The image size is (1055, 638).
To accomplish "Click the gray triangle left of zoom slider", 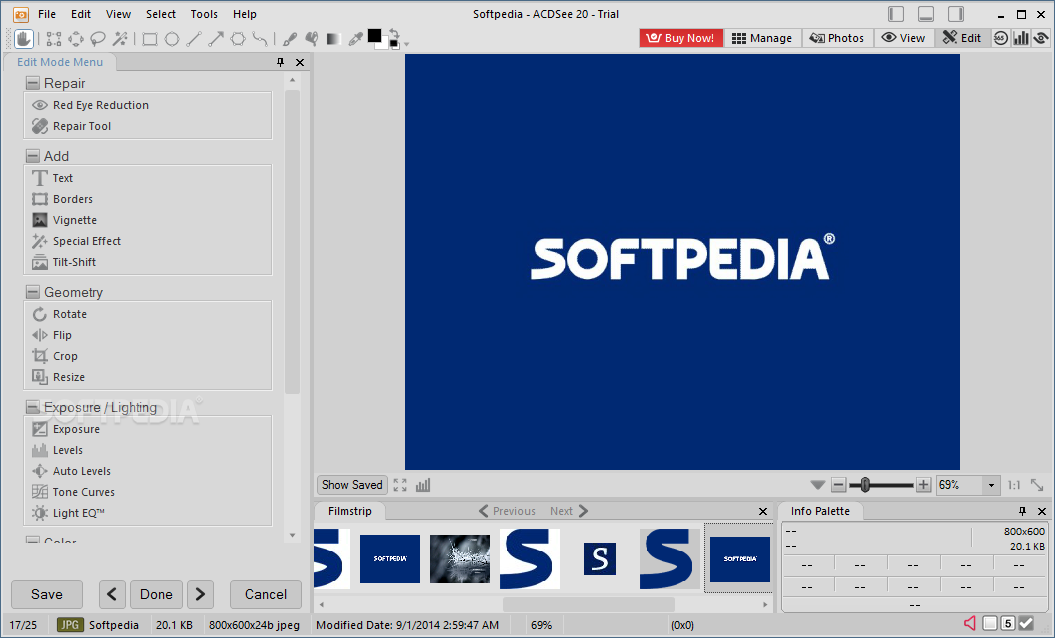I will [817, 485].
